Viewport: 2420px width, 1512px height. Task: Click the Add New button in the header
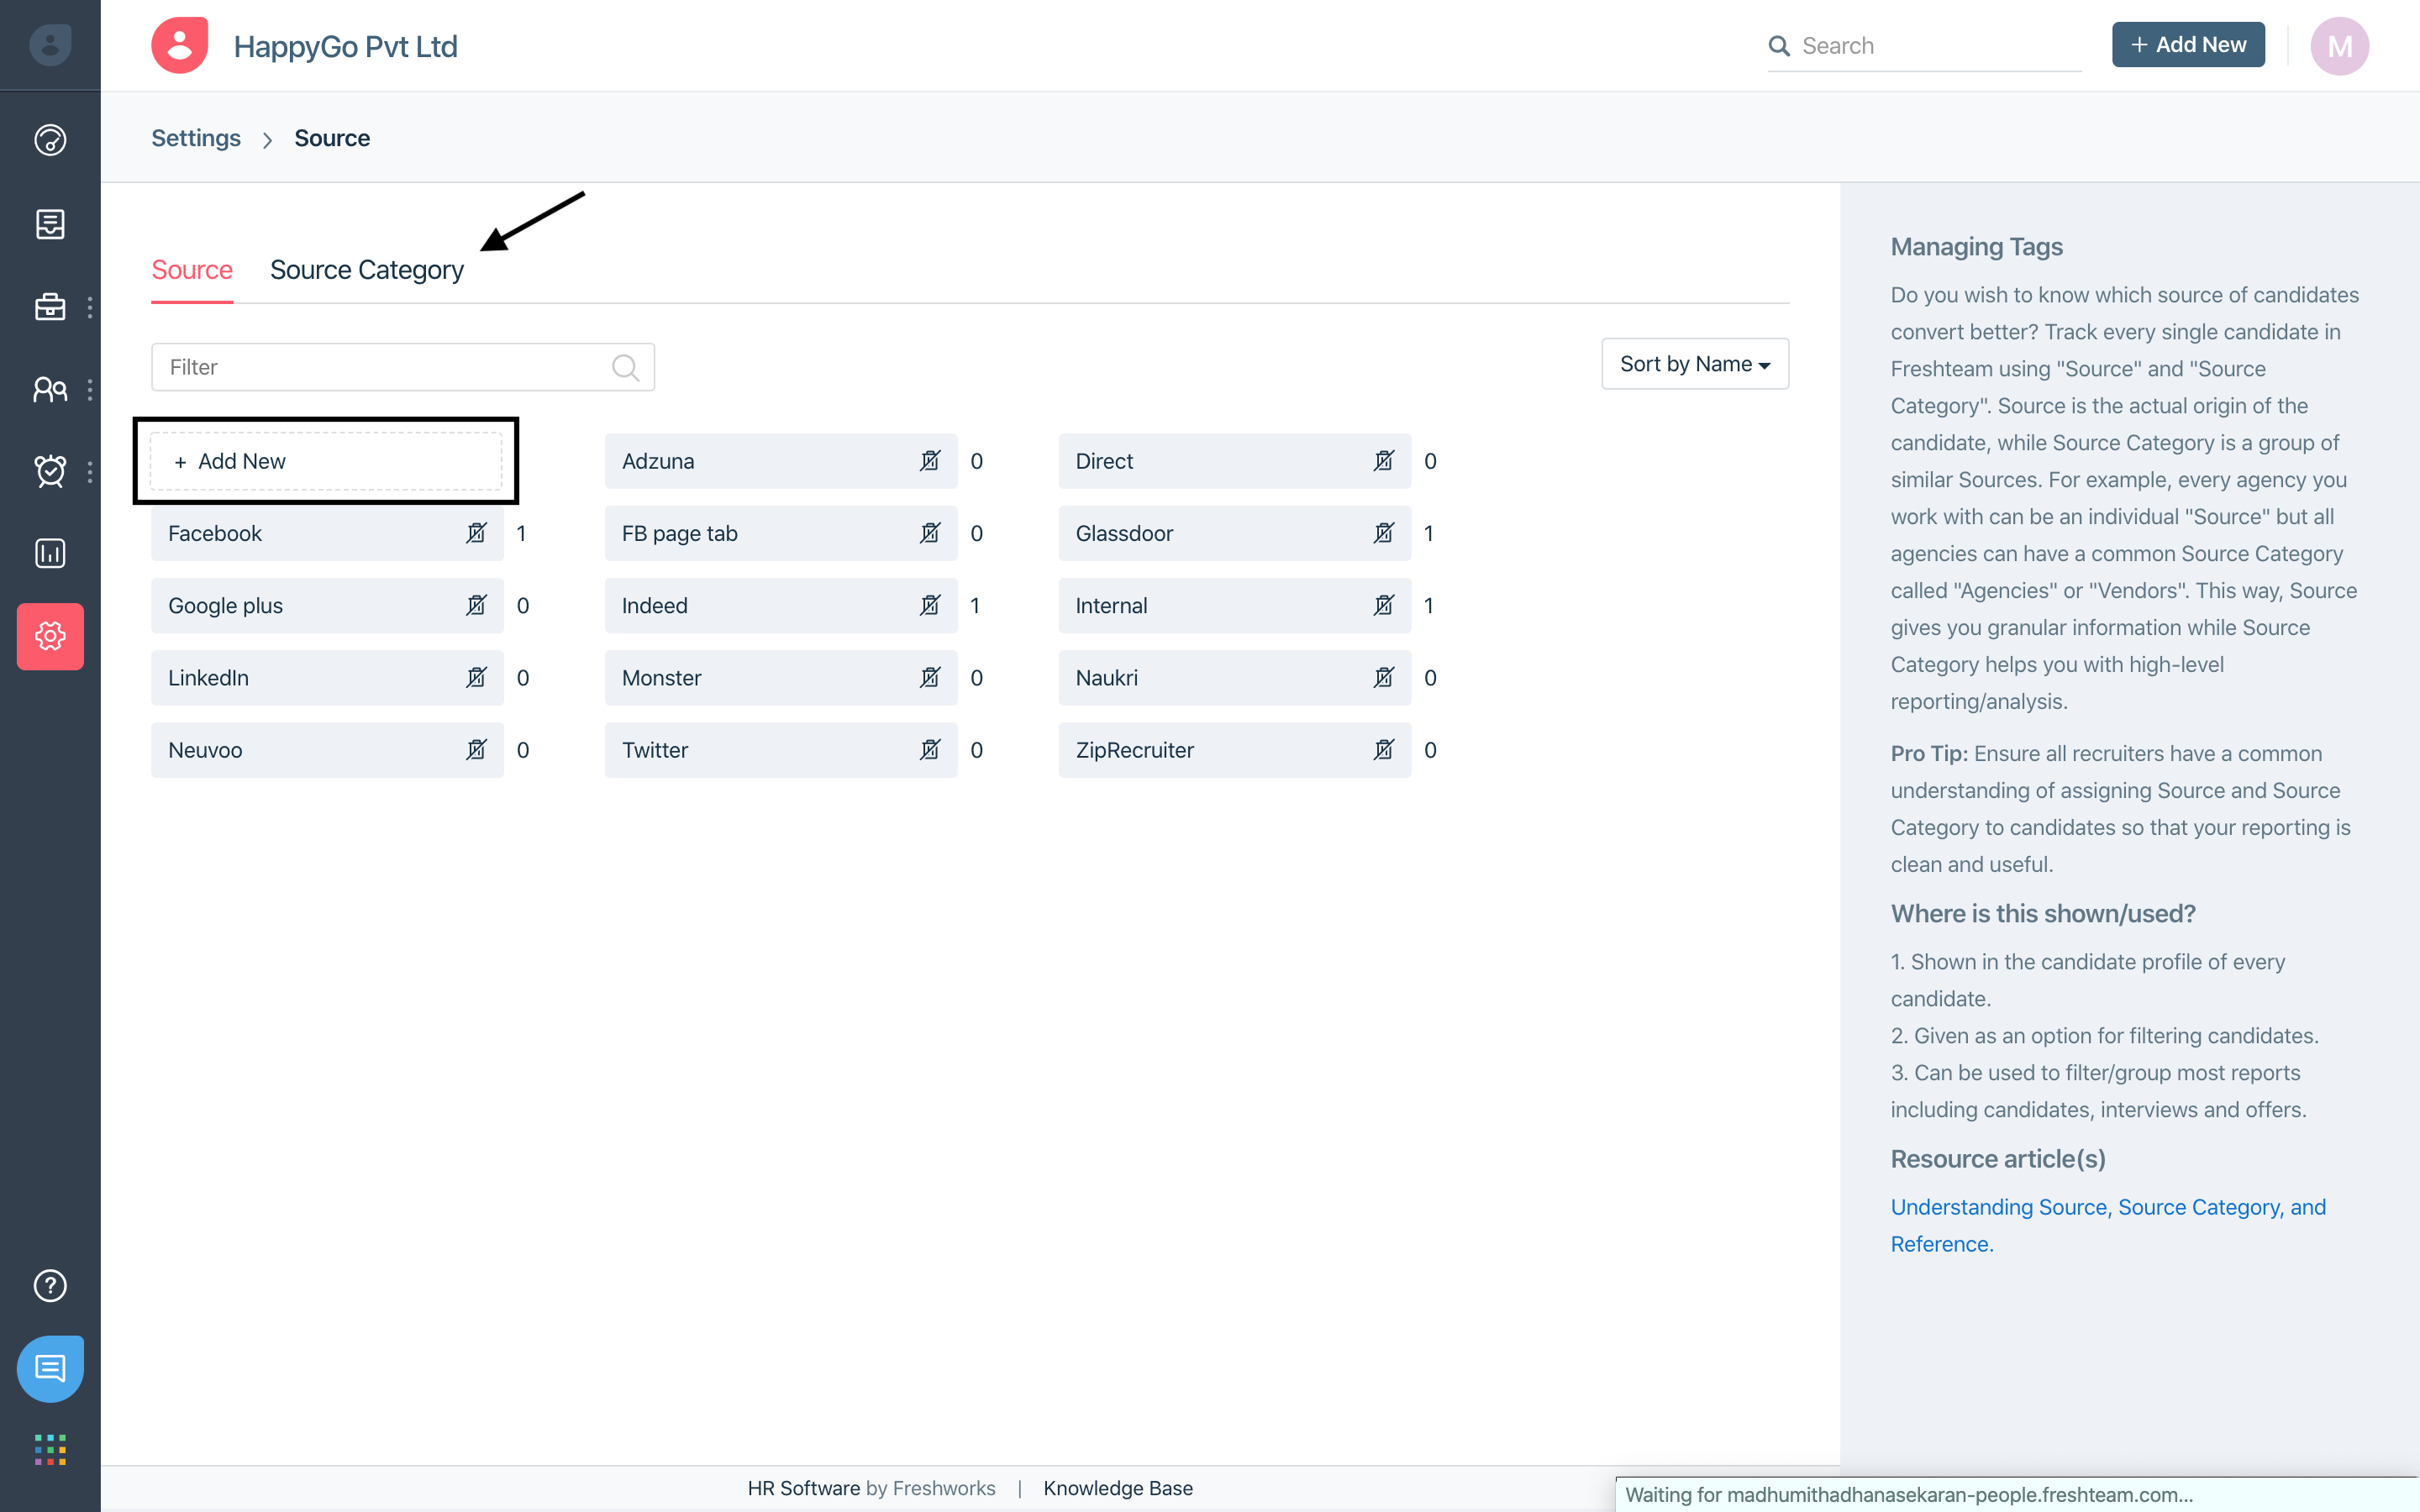coord(2188,44)
